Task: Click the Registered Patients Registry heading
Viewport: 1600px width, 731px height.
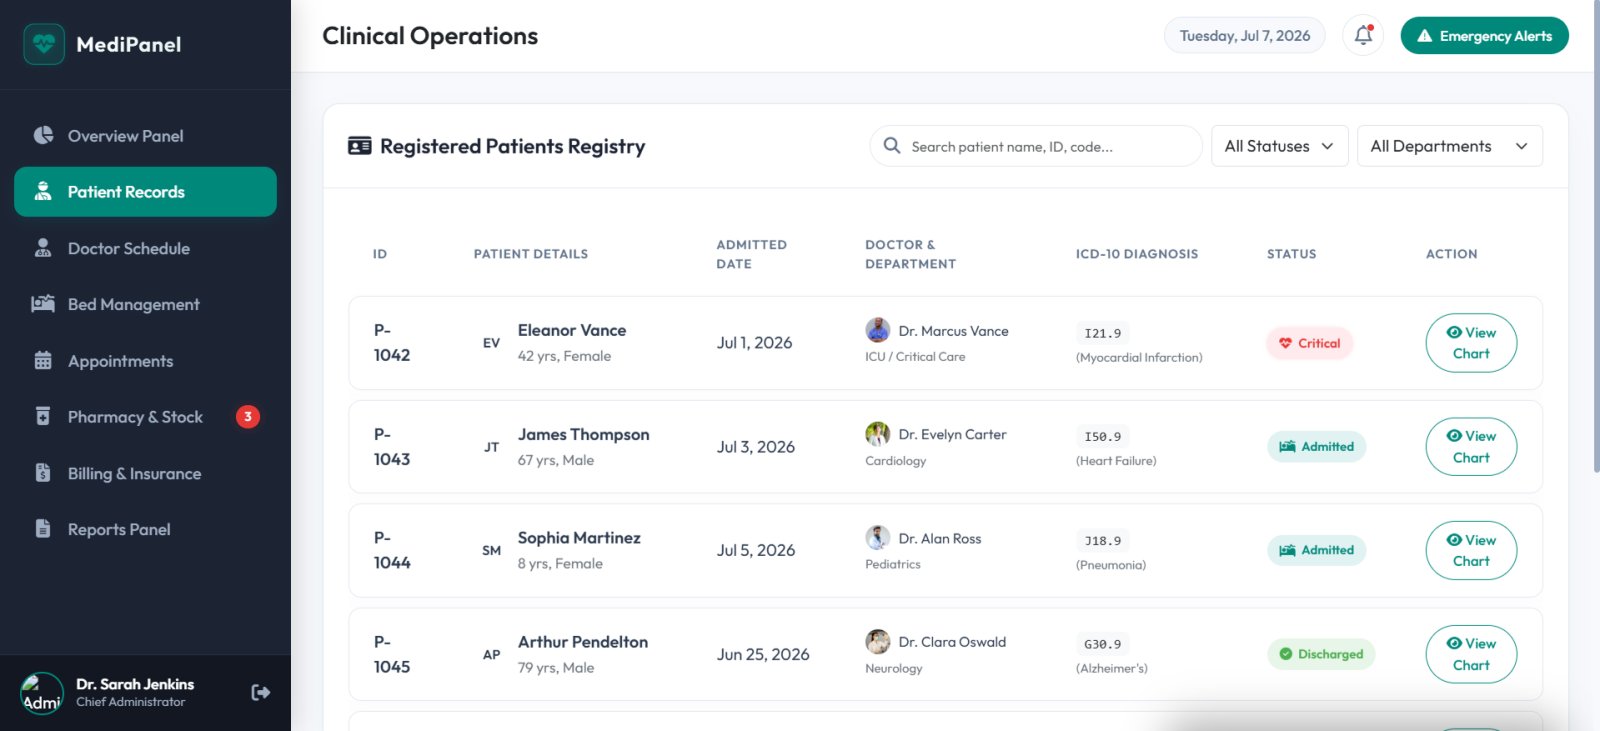Action: [x=513, y=146]
